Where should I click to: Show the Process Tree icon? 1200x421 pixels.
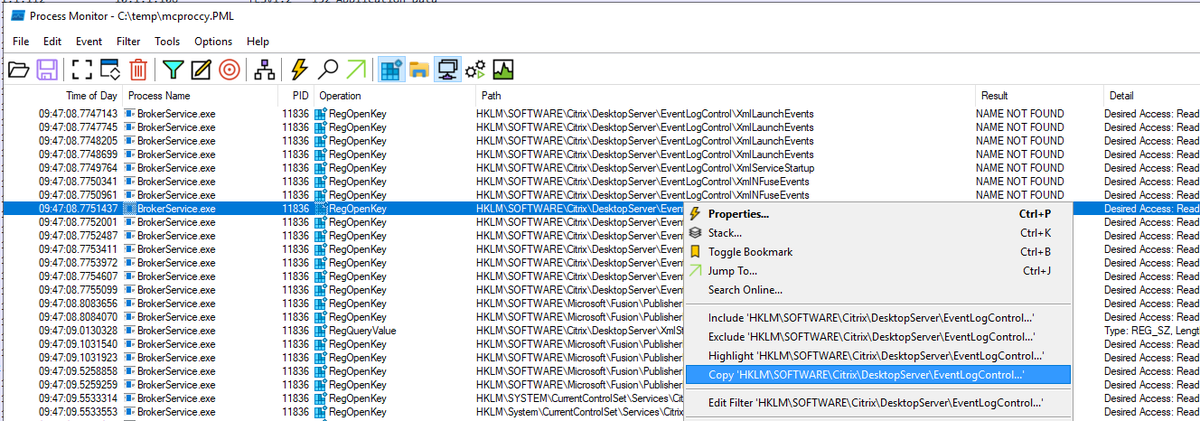(x=264, y=69)
